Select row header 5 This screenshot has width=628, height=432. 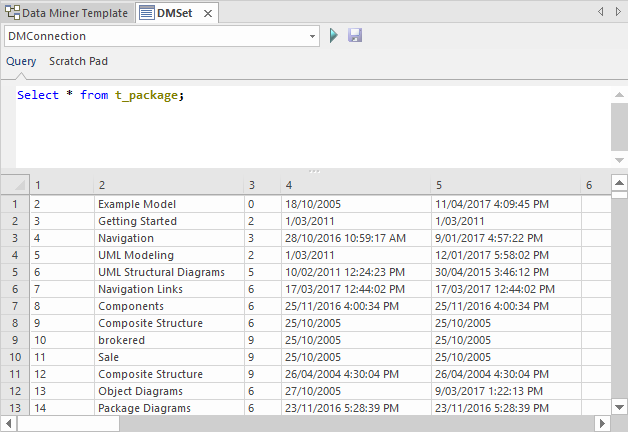[x=14, y=272]
